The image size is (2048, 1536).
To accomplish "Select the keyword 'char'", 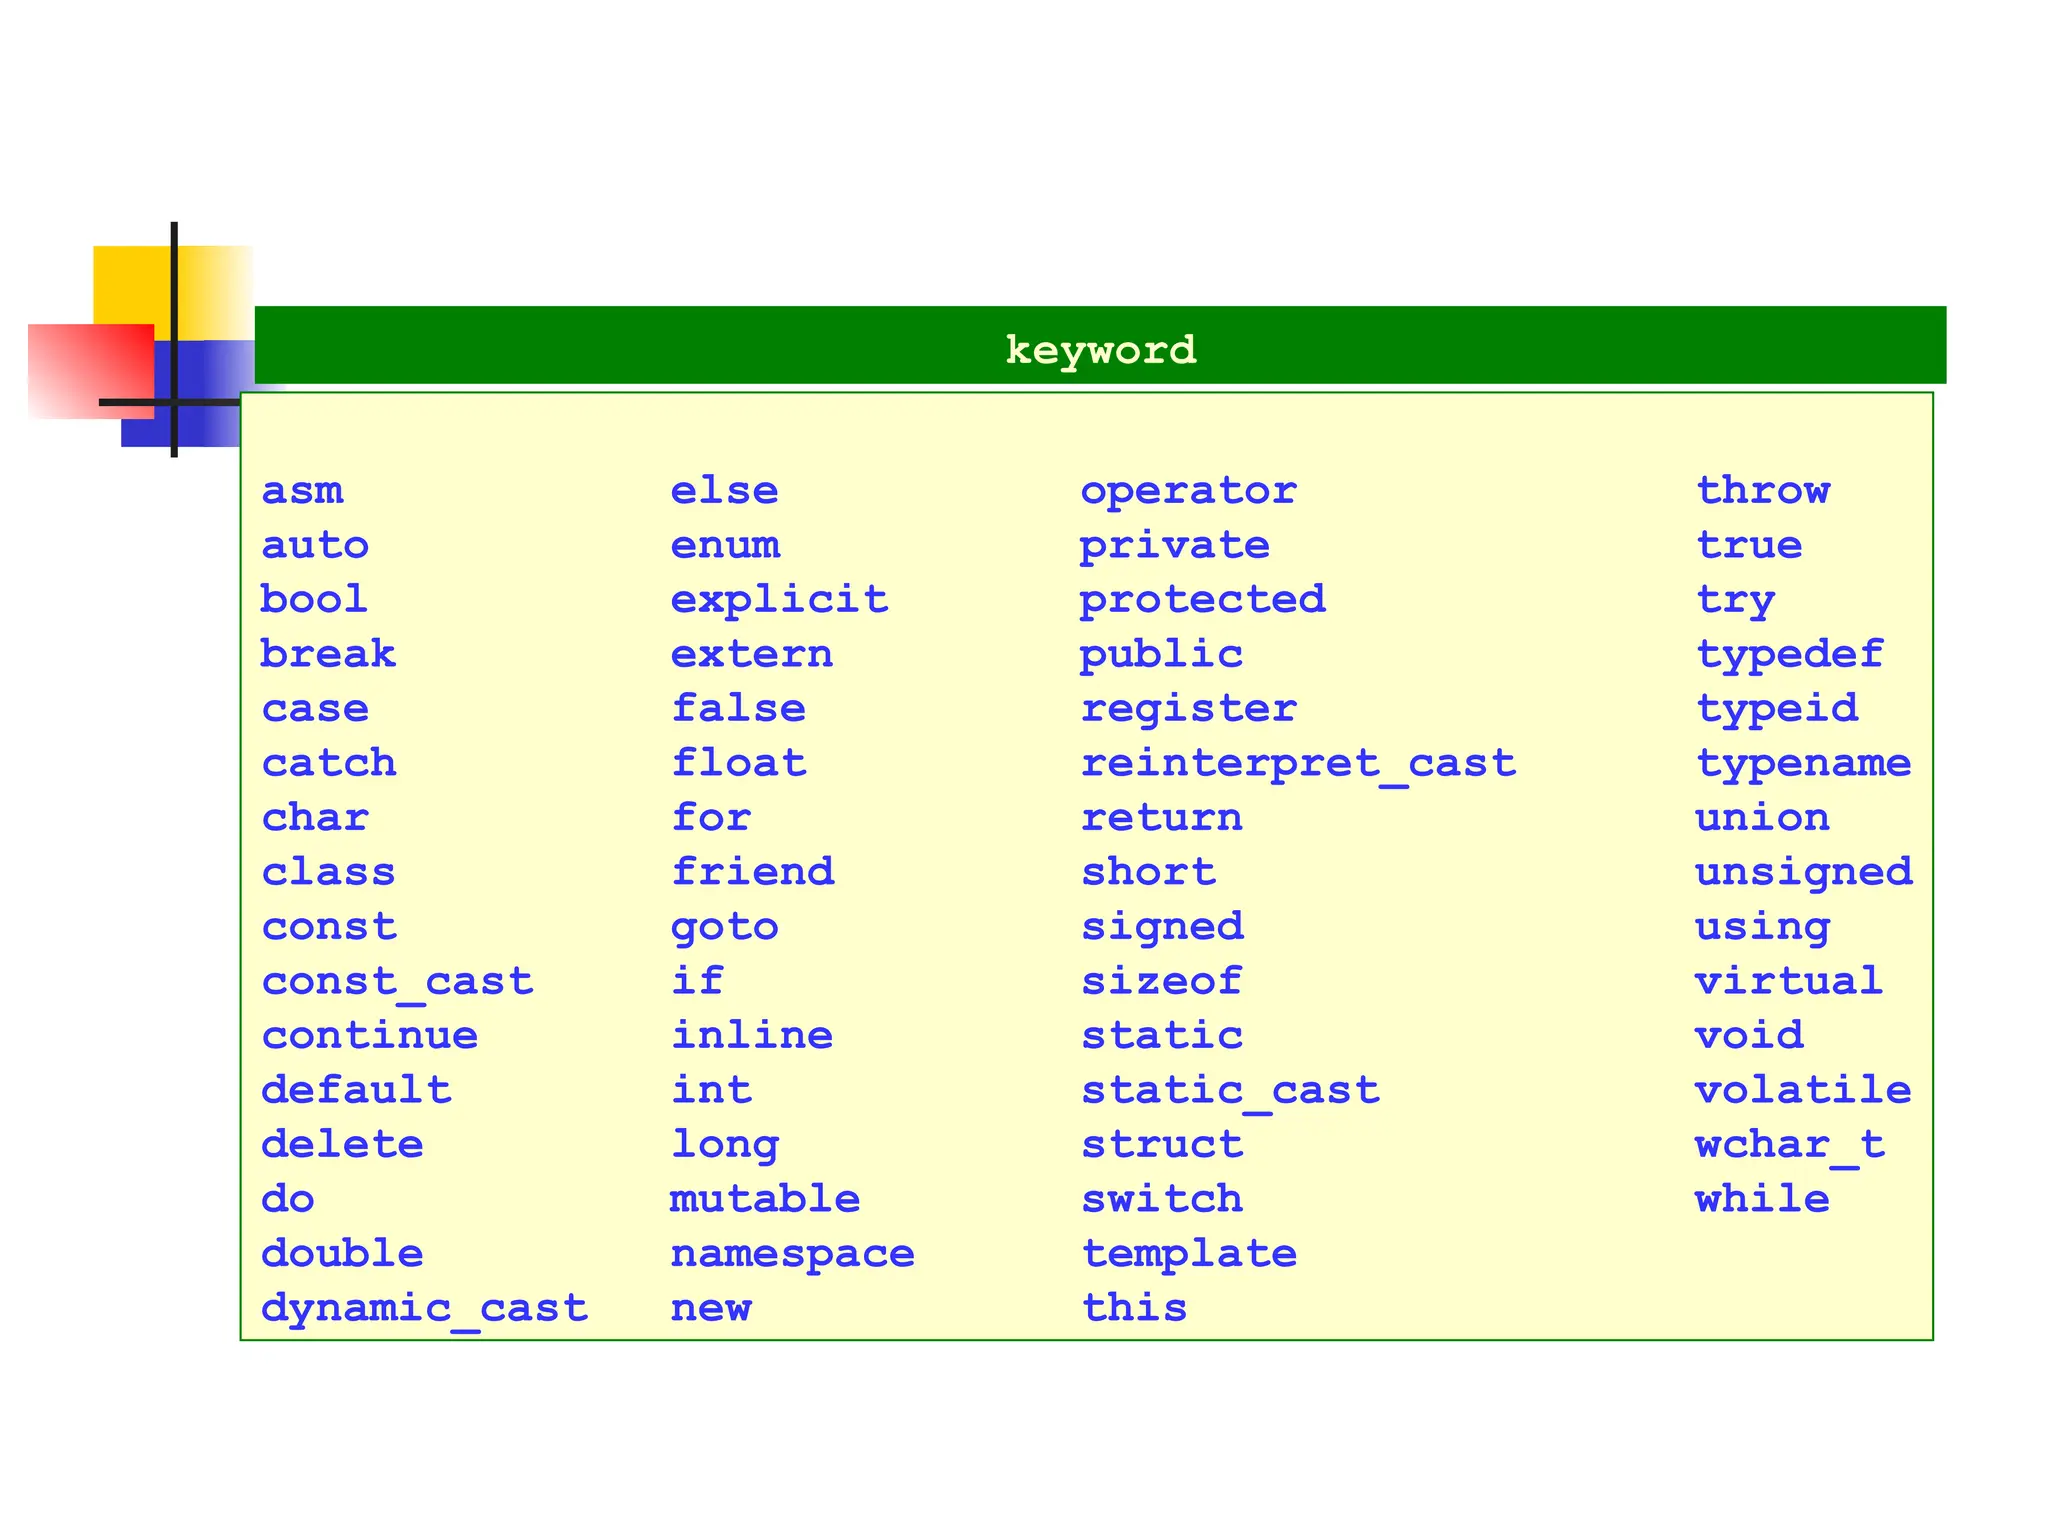I will pos(315,817).
